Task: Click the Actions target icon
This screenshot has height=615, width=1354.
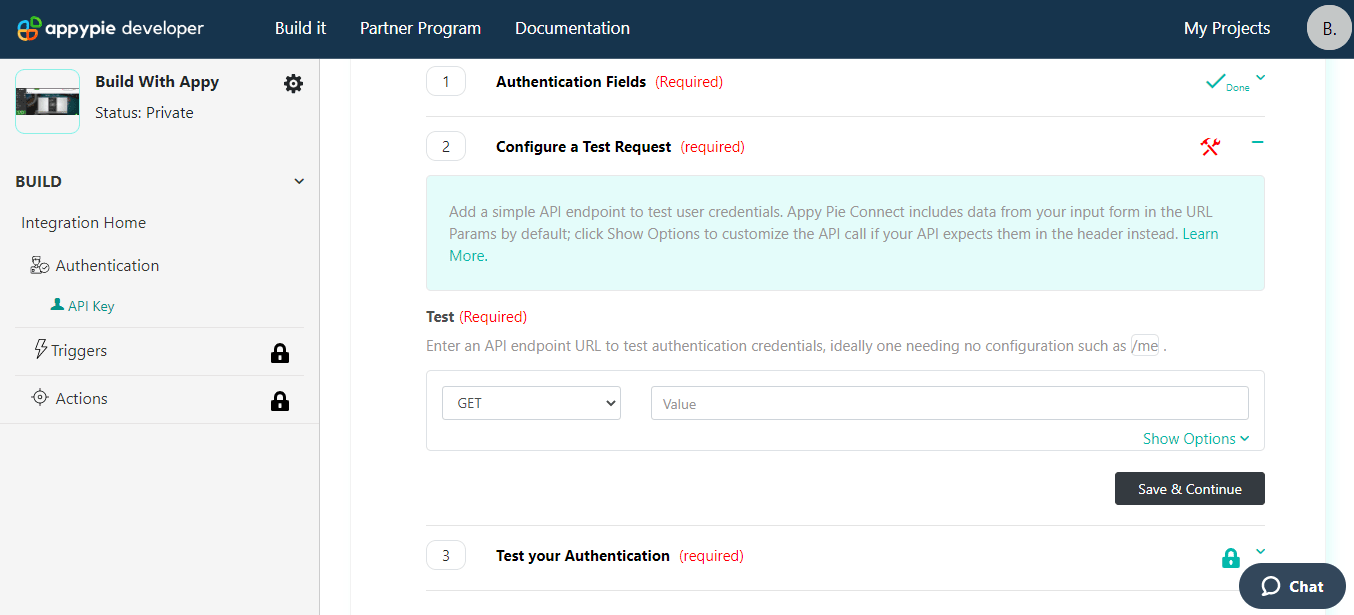Action: (40, 398)
